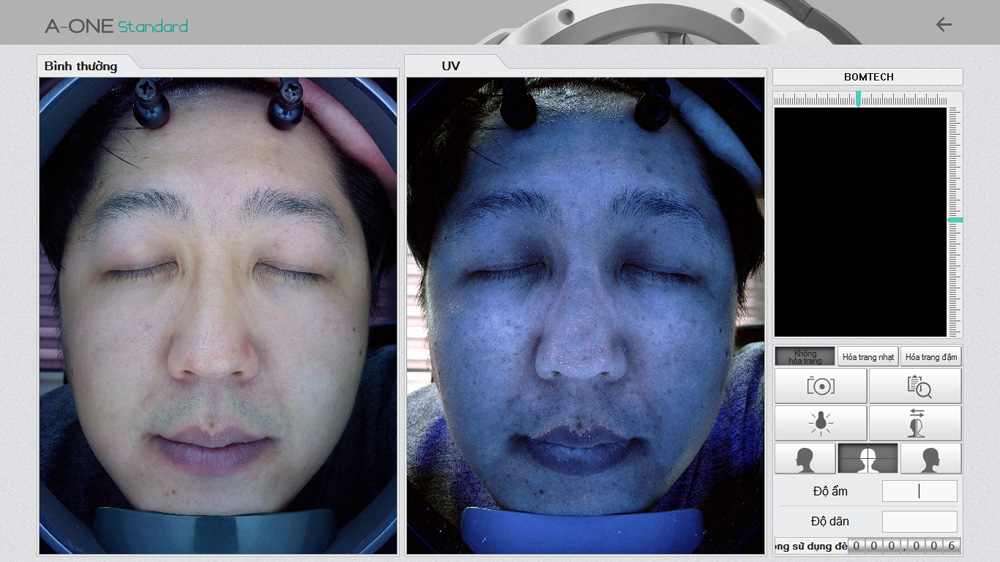
Task: Enable Hóa trang đậm mode
Action: 931,357
